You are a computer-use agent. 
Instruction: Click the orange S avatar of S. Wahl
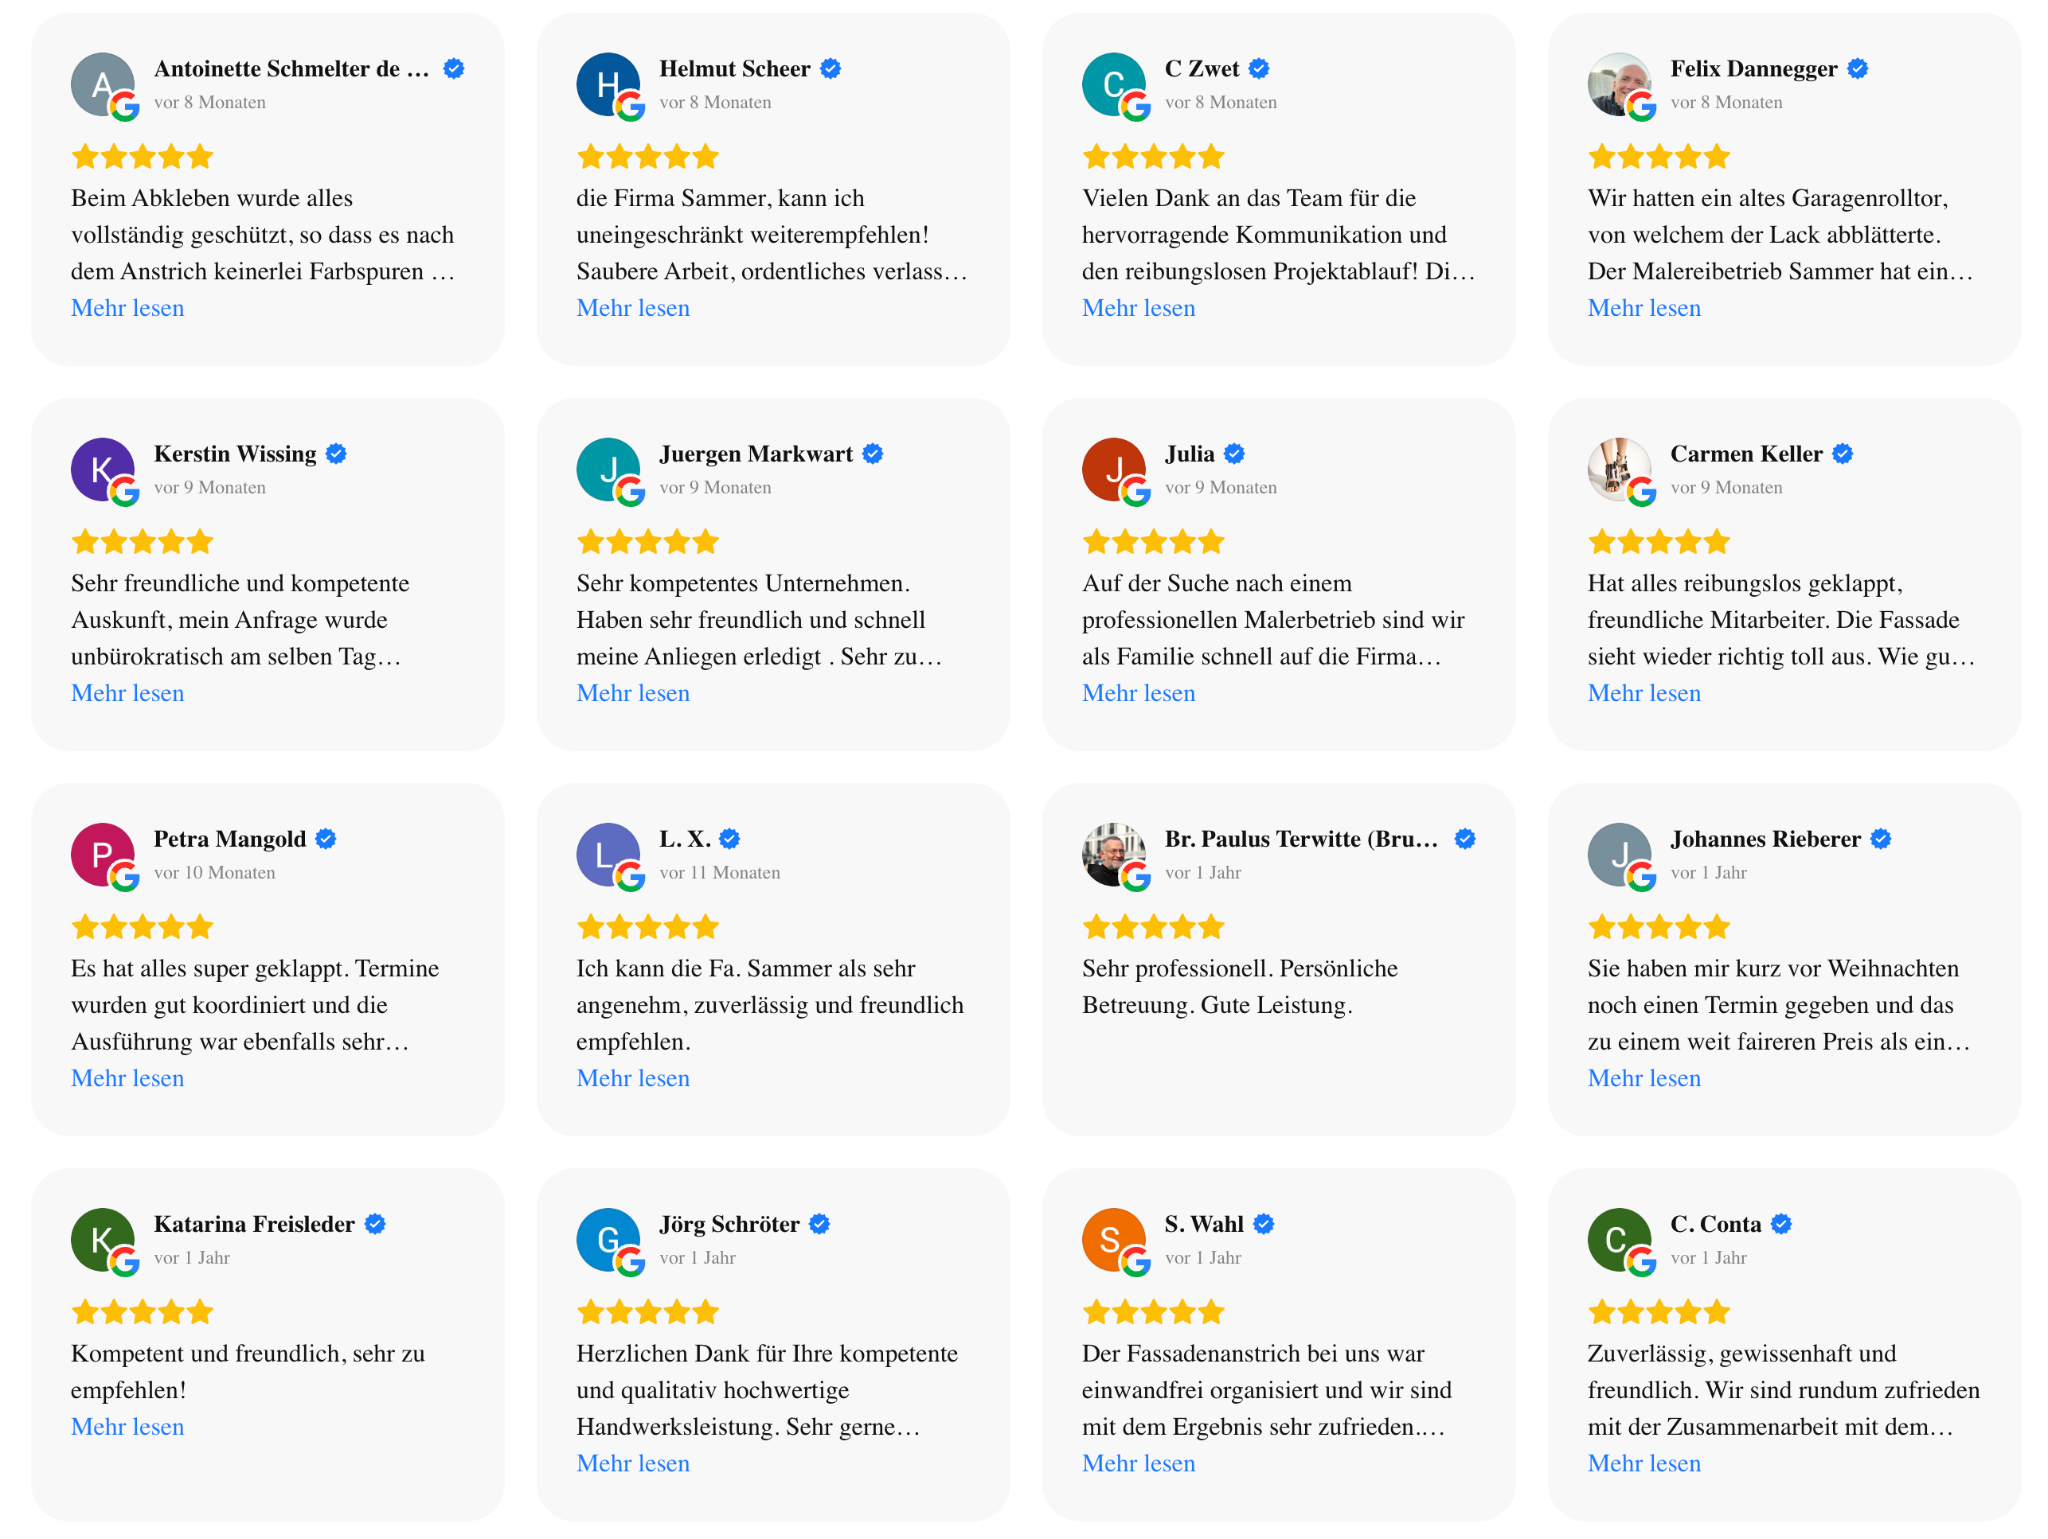coord(1114,1240)
